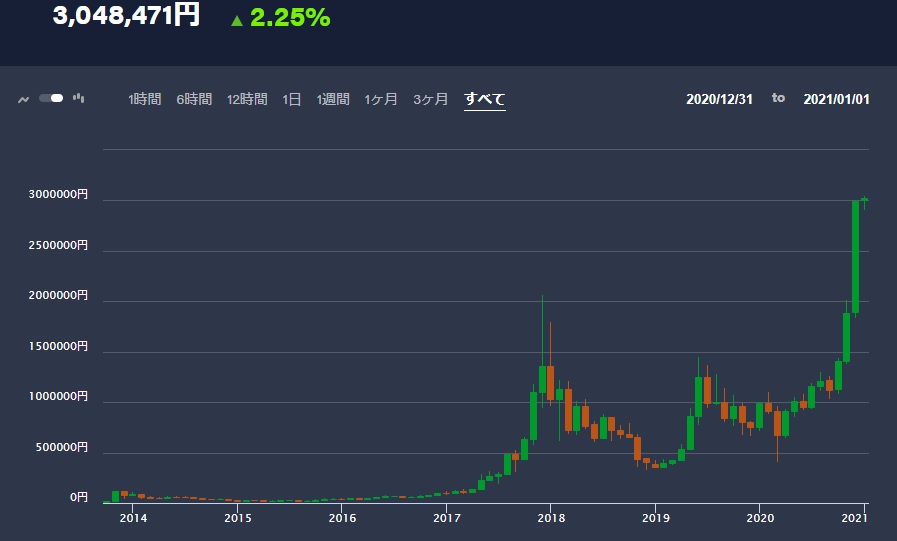This screenshot has height=541, width=897.
Task: Click the tallest green candle reaching 3000000円
Action: pos(856,257)
